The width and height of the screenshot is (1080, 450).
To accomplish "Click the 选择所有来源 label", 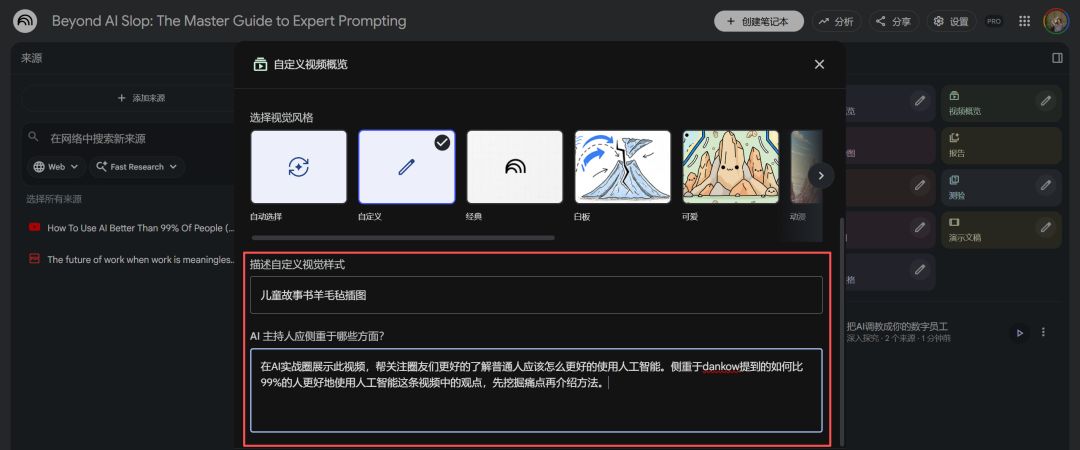I will click(54, 199).
